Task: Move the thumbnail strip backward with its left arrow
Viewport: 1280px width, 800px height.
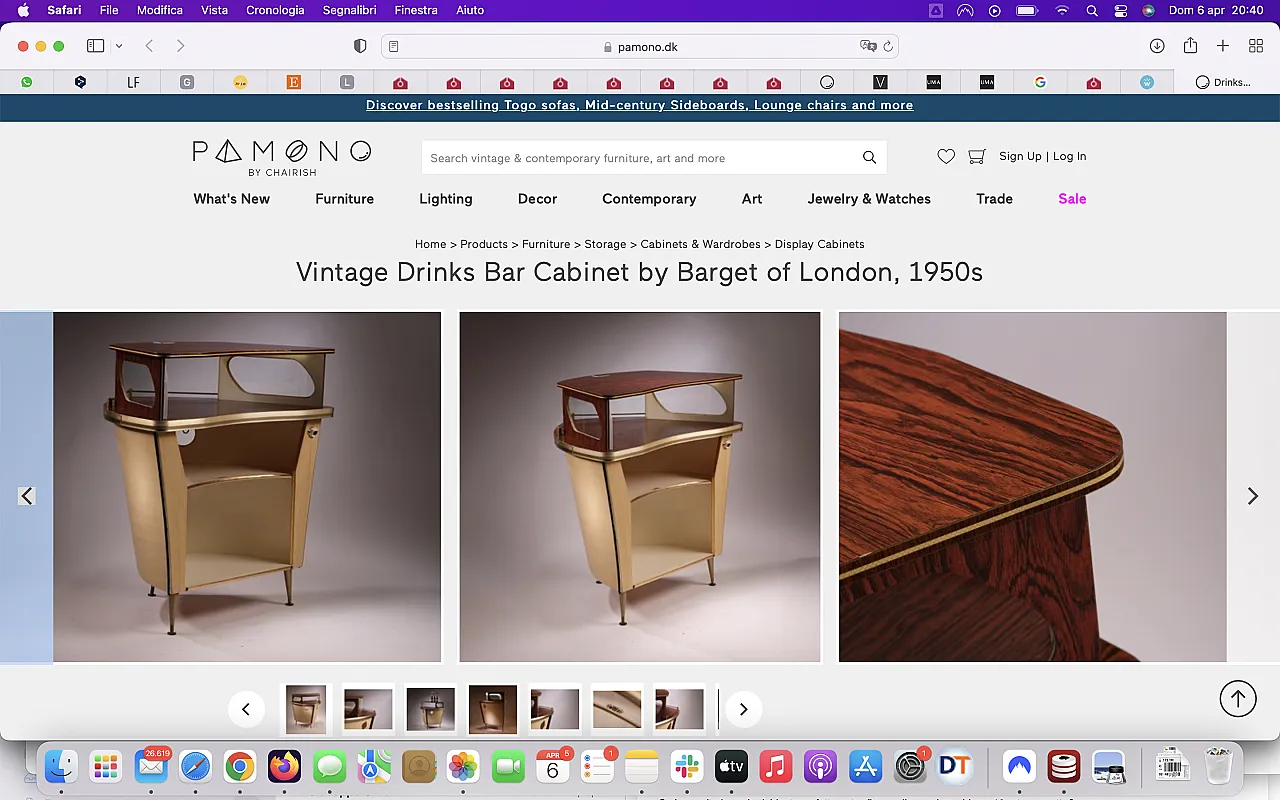Action: 246,709
